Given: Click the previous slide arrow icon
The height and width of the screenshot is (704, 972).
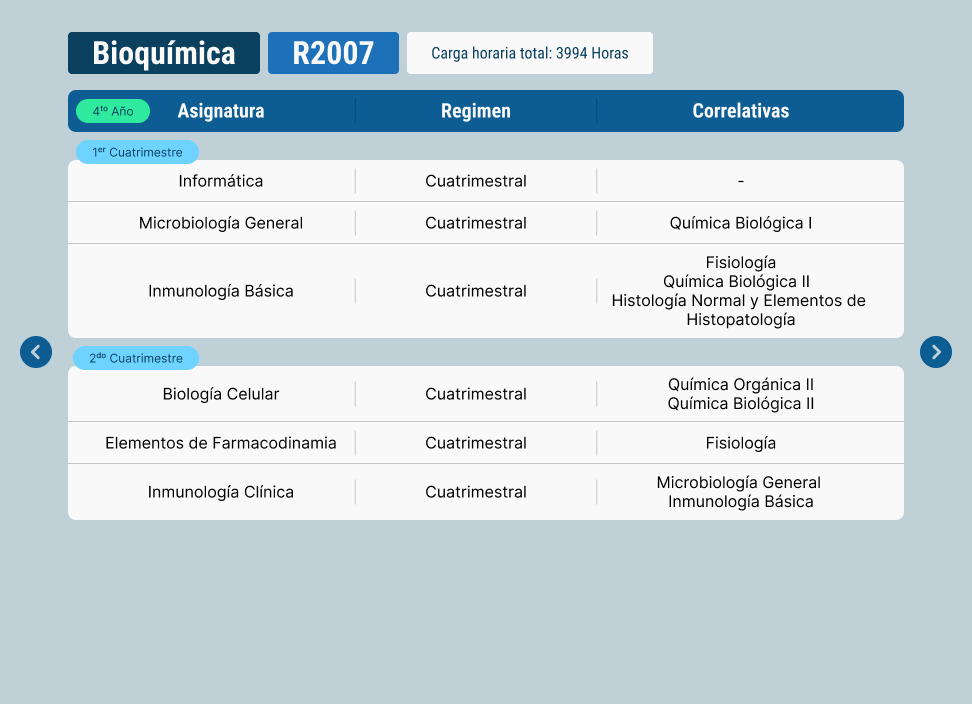Looking at the screenshot, I should (x=36, y=352).
